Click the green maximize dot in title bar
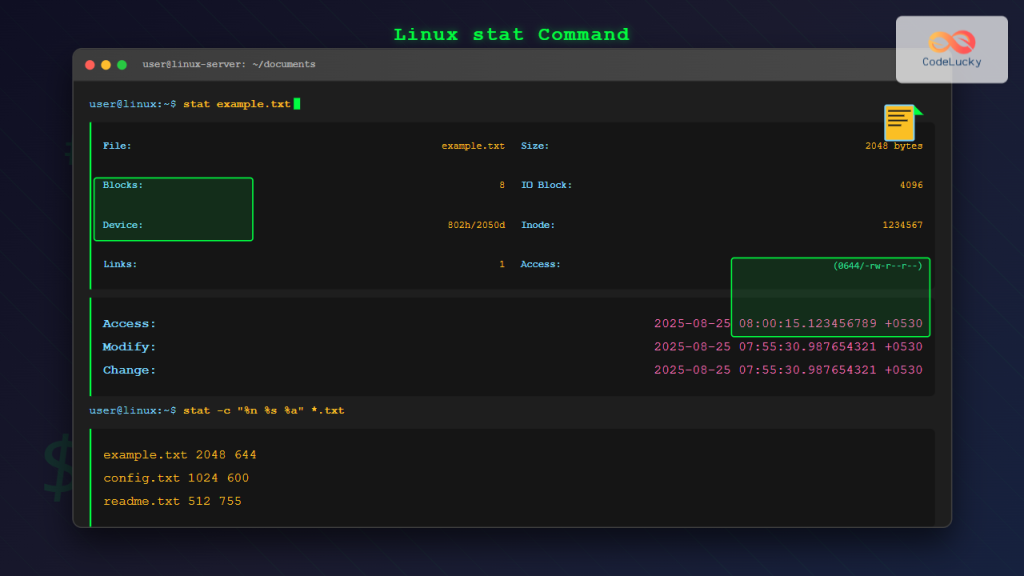1024x576 pixels. 122,65
